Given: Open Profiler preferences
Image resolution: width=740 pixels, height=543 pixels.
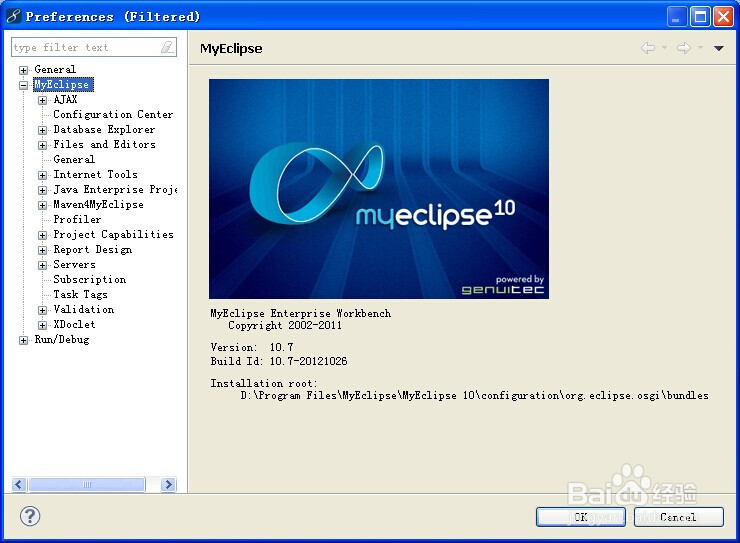Looking at the screenshot, I should pos(77,219).
